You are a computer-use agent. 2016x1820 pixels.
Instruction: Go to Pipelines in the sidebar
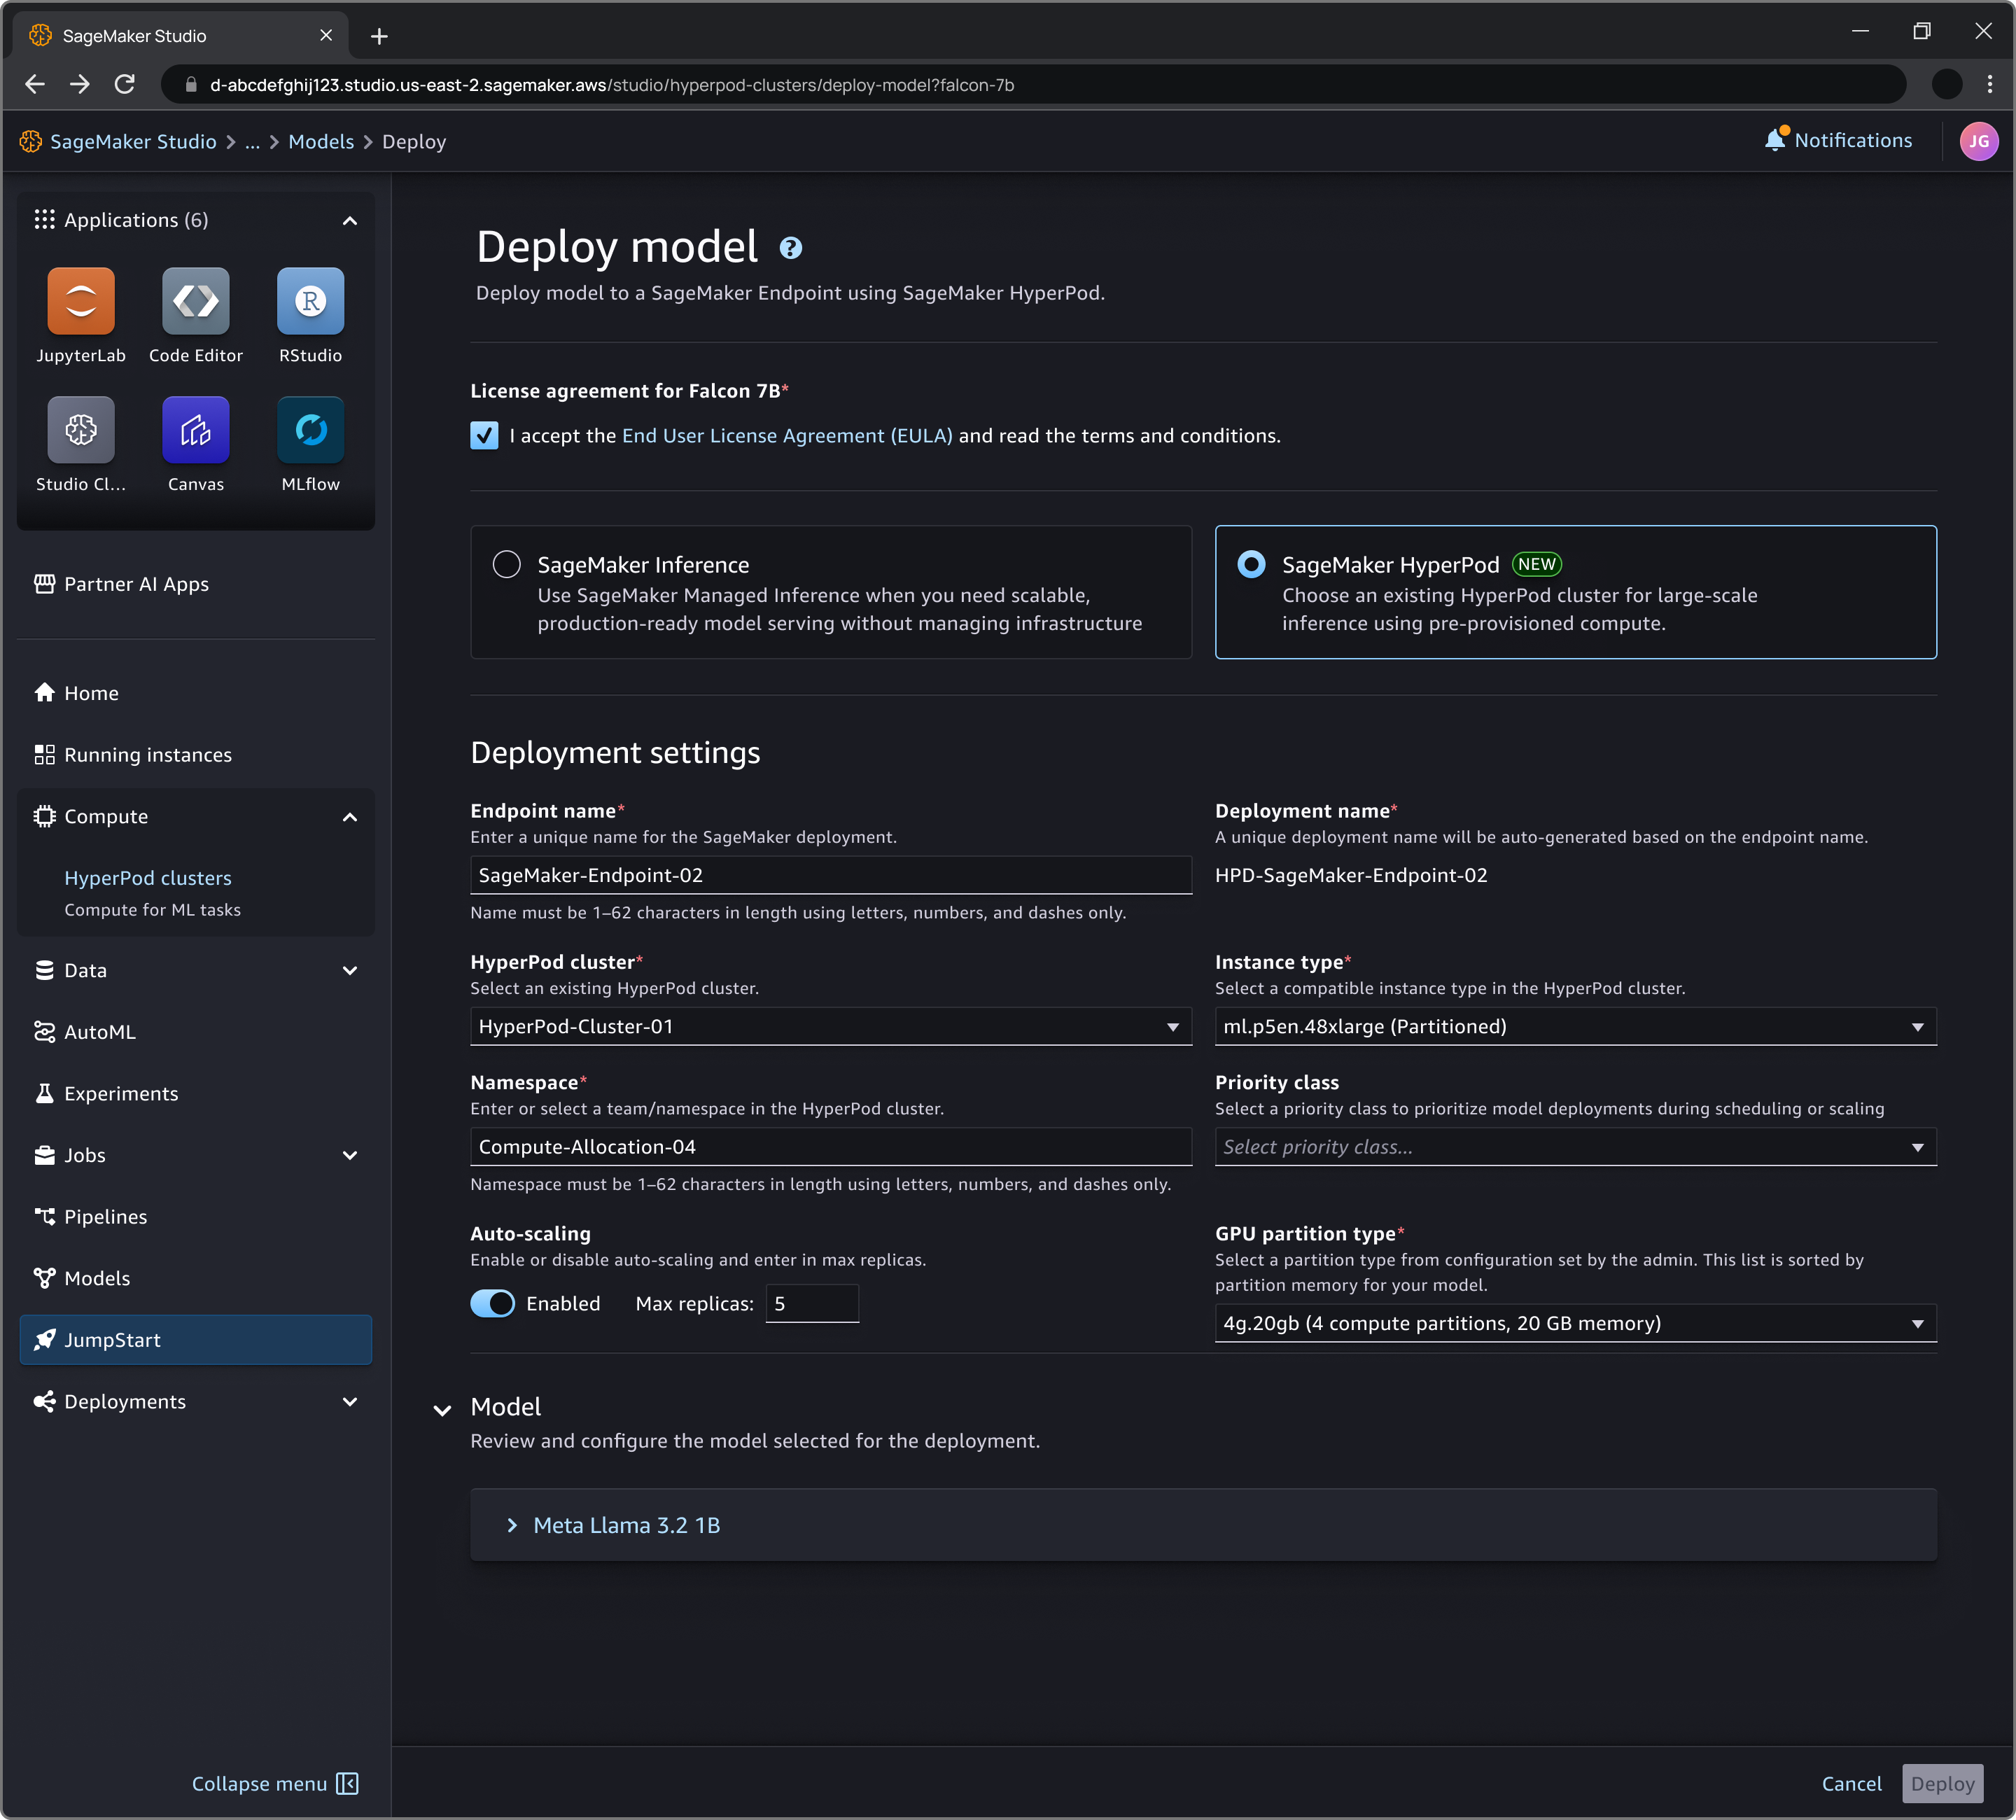click(105, 1216)
